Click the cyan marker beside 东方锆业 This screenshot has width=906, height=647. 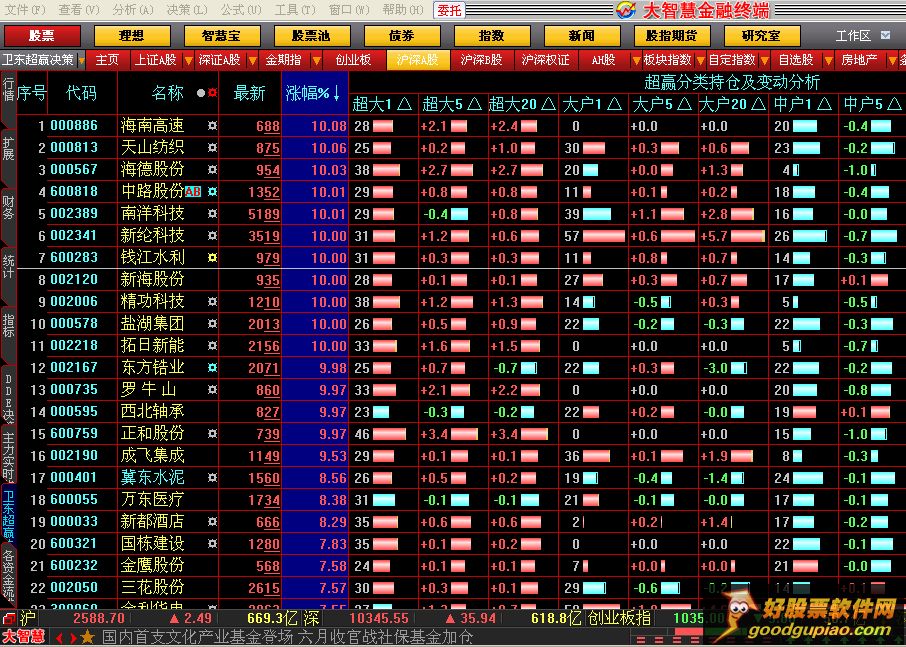point(213,367)
